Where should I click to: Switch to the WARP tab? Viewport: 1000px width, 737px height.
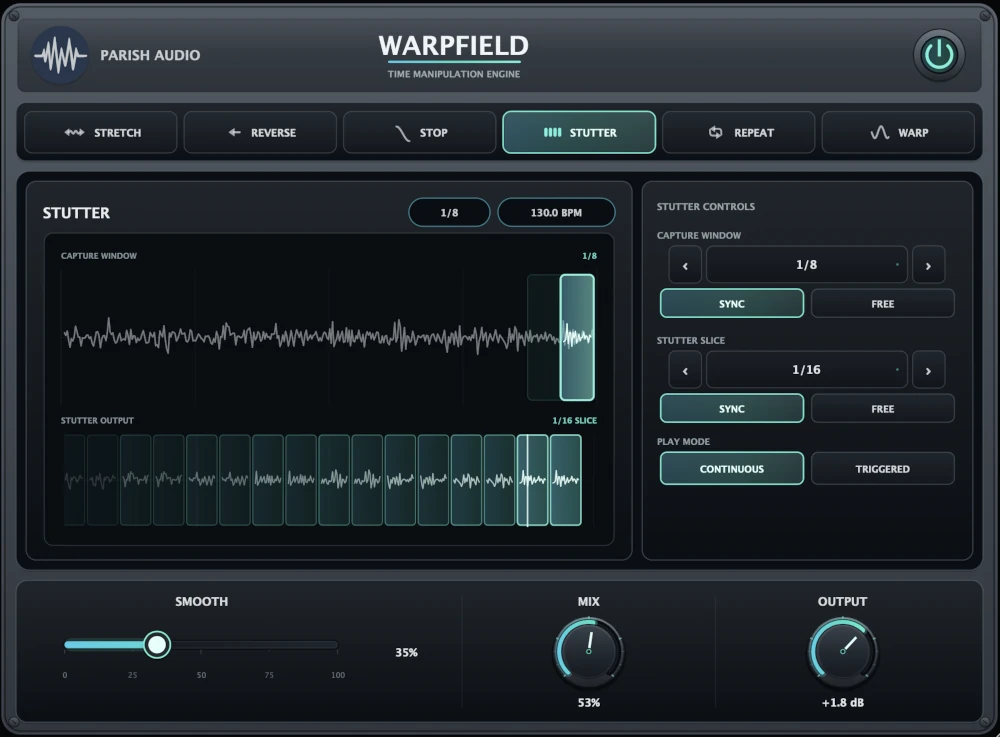point(898,133)
